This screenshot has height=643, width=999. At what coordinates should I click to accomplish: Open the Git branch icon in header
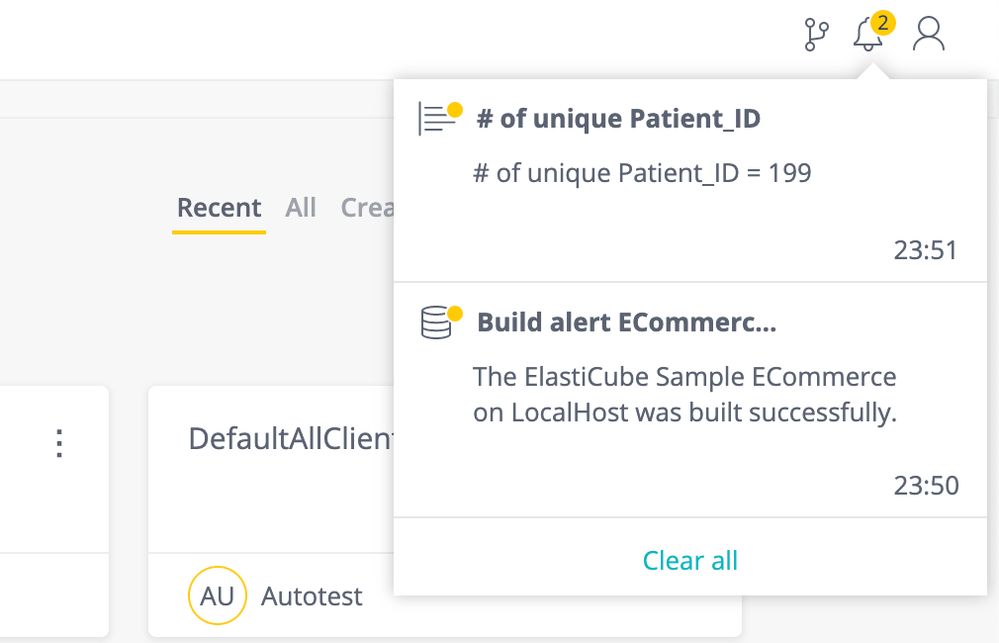(816, 35)
